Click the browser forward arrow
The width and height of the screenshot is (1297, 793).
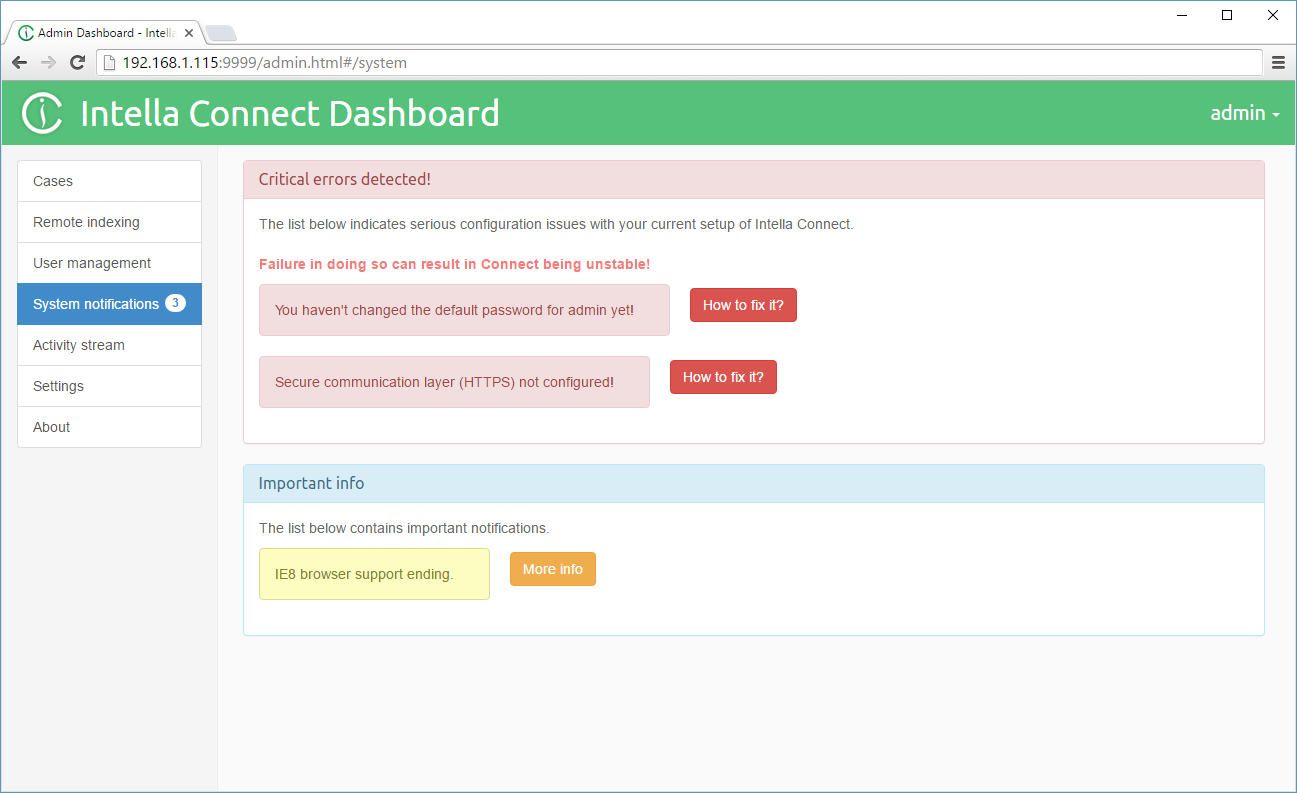[48, 63]
